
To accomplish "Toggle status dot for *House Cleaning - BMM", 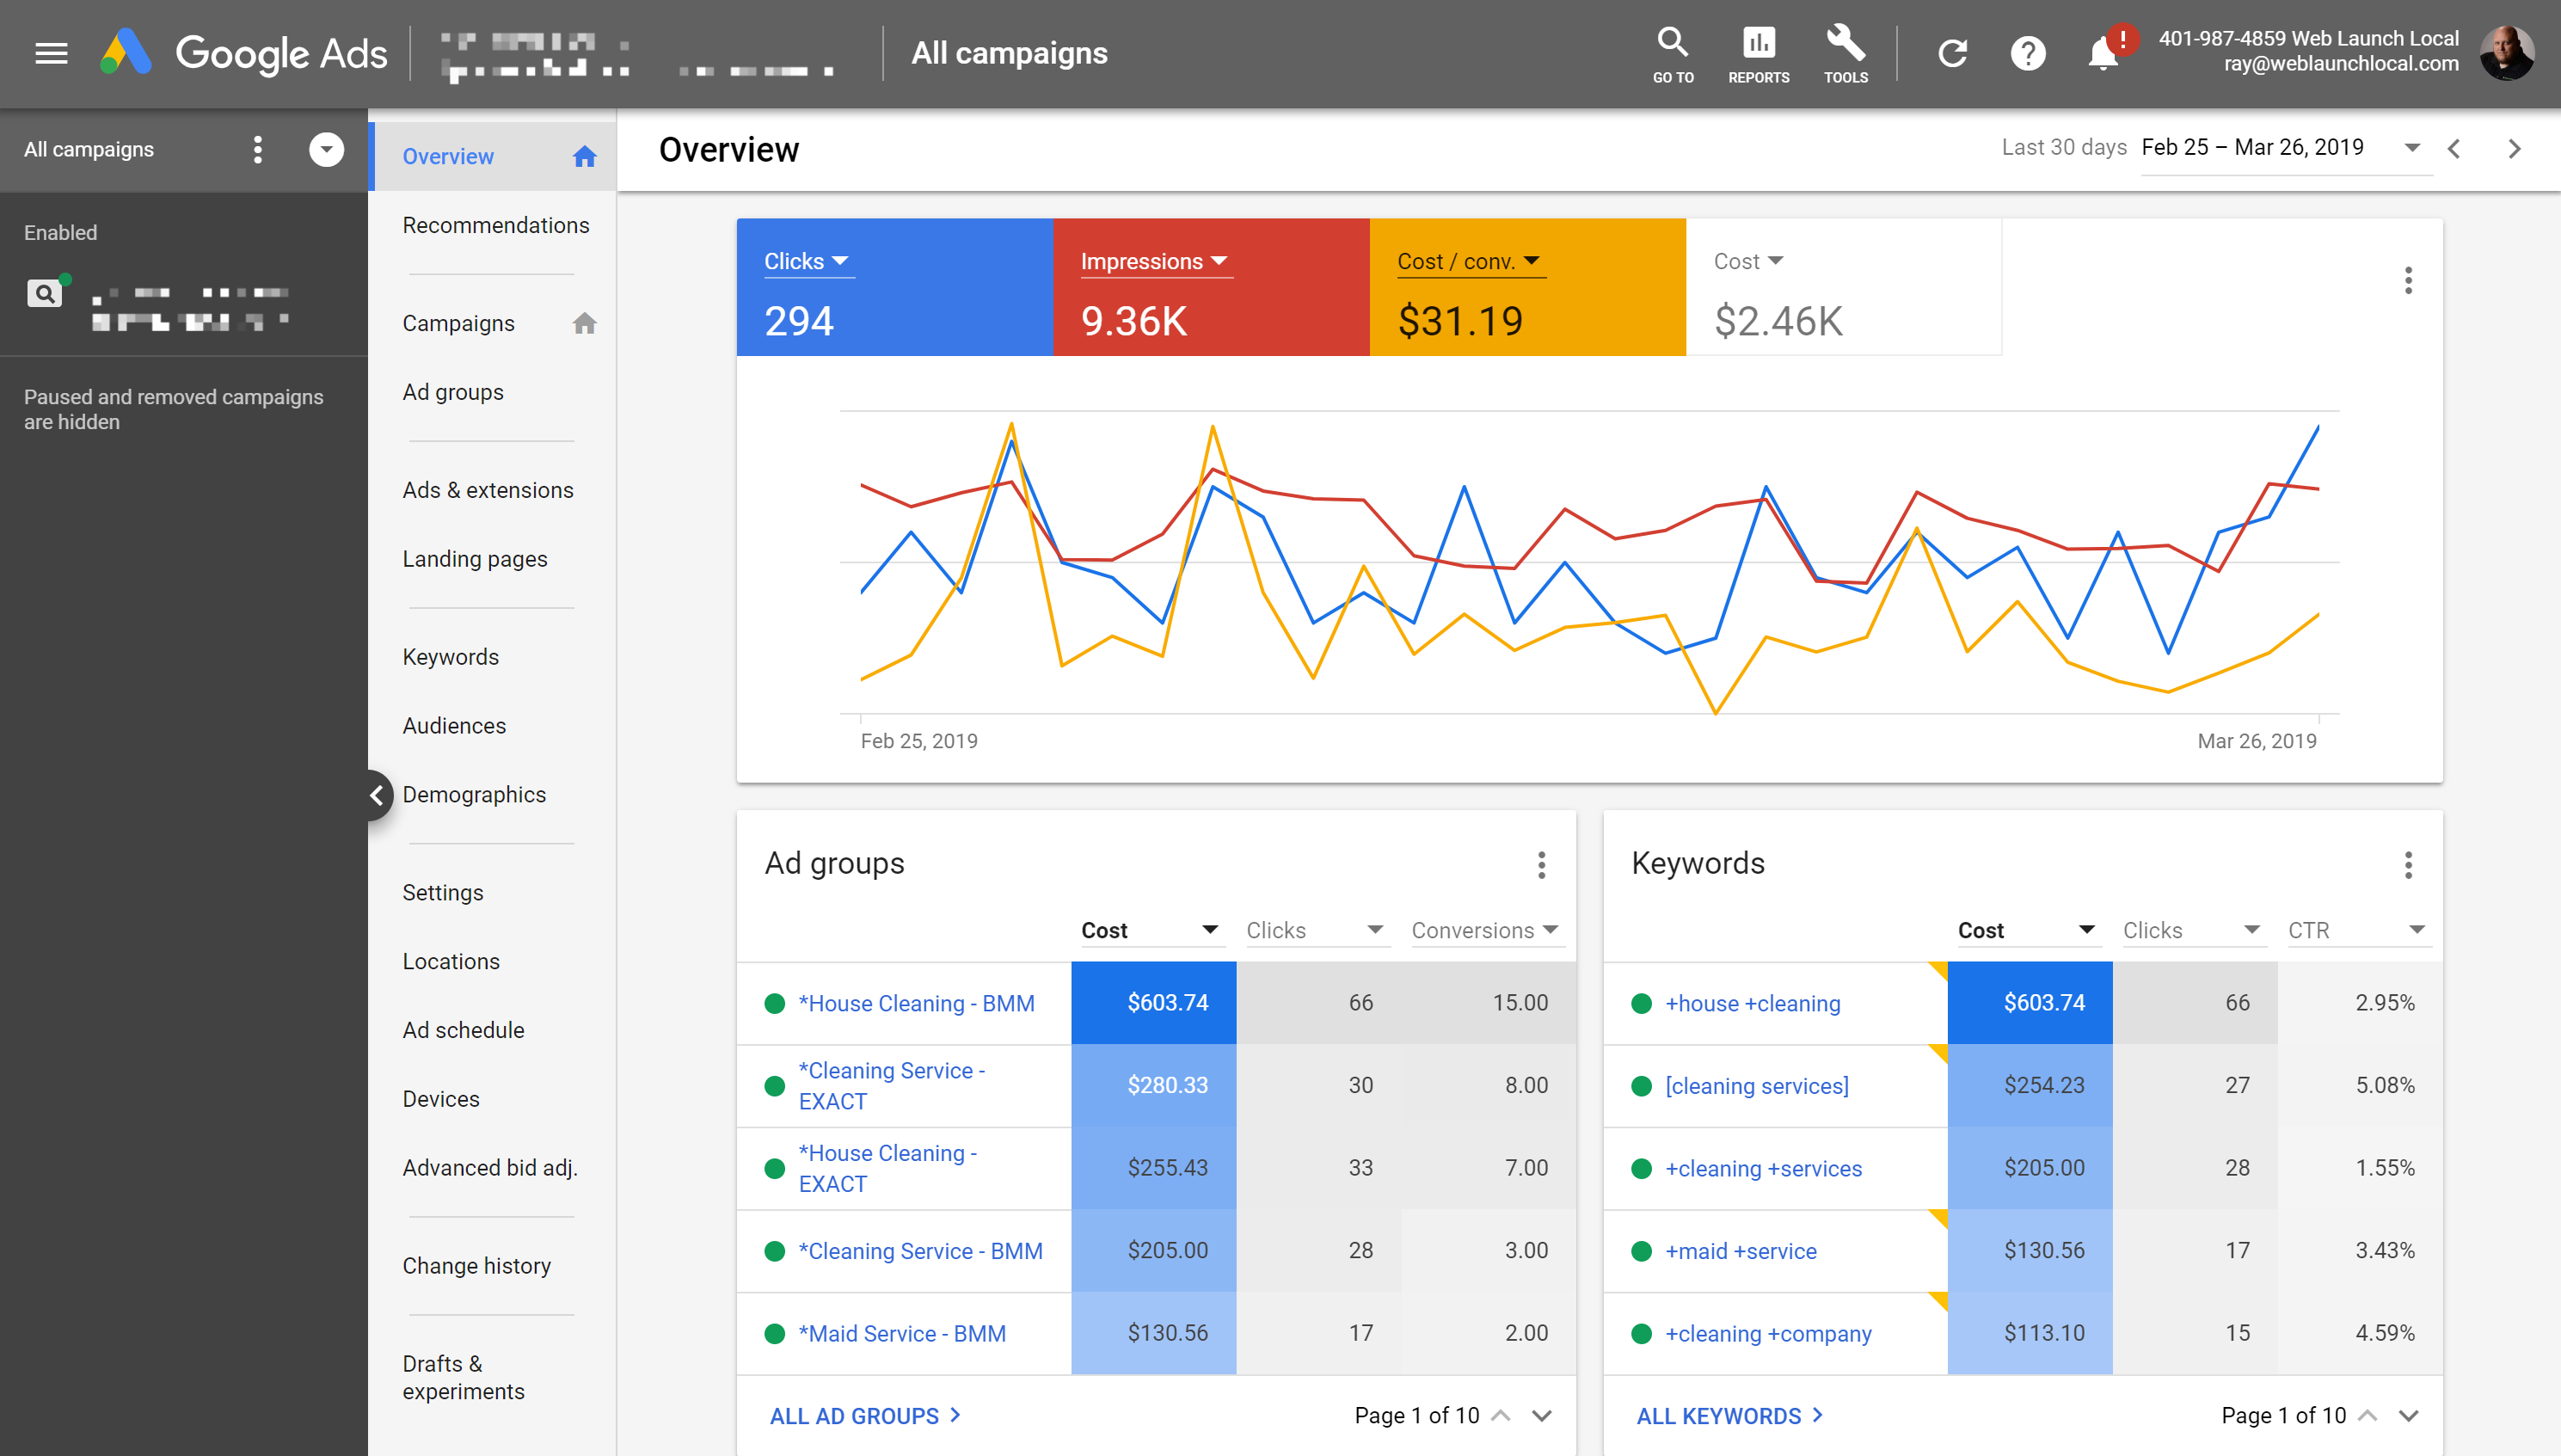I will 774,1003.
